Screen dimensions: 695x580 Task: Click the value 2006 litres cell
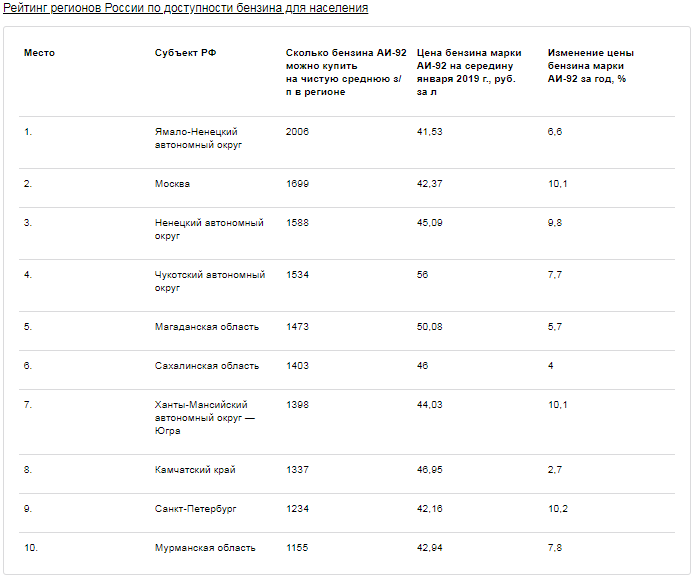click(297, 132)
